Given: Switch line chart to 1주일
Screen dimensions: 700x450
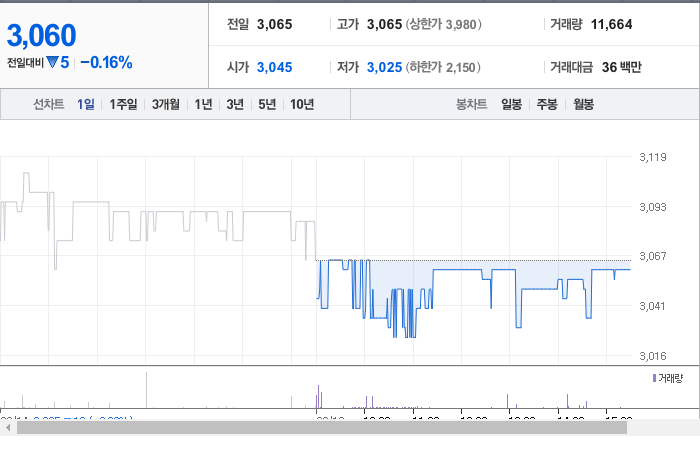Looking at the screenshot, I should click(123, 104).
